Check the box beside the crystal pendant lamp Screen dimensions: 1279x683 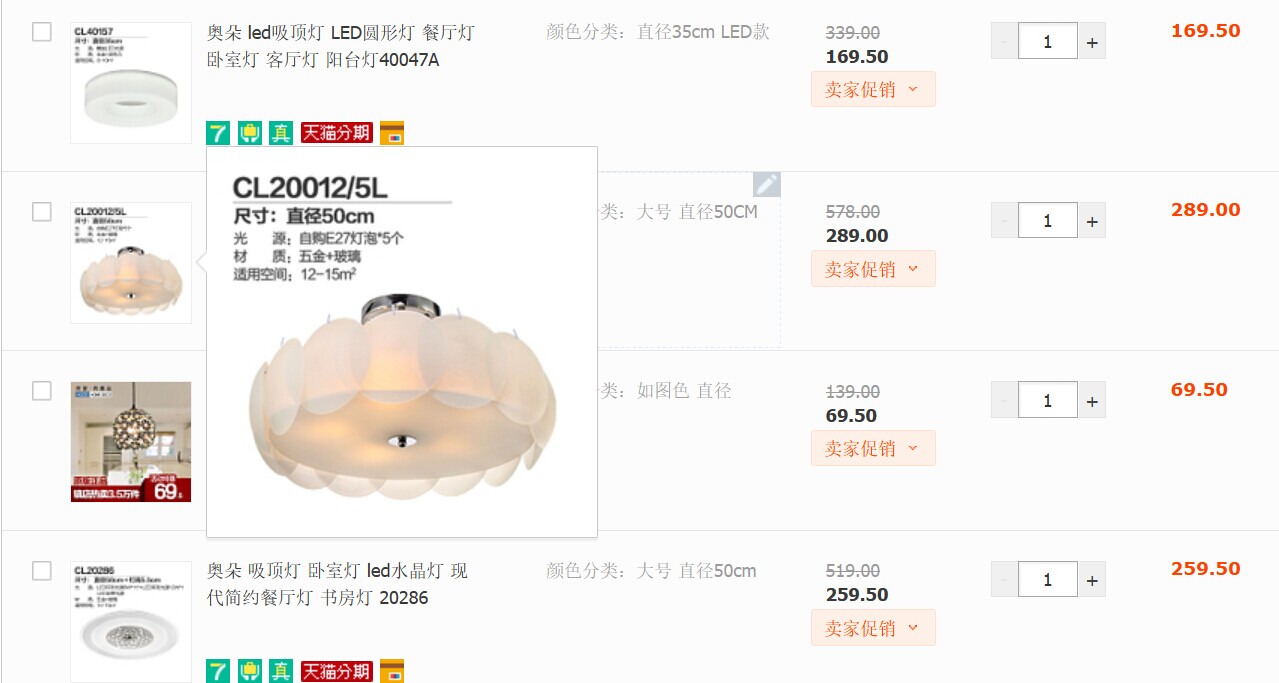tap(41, 391)
